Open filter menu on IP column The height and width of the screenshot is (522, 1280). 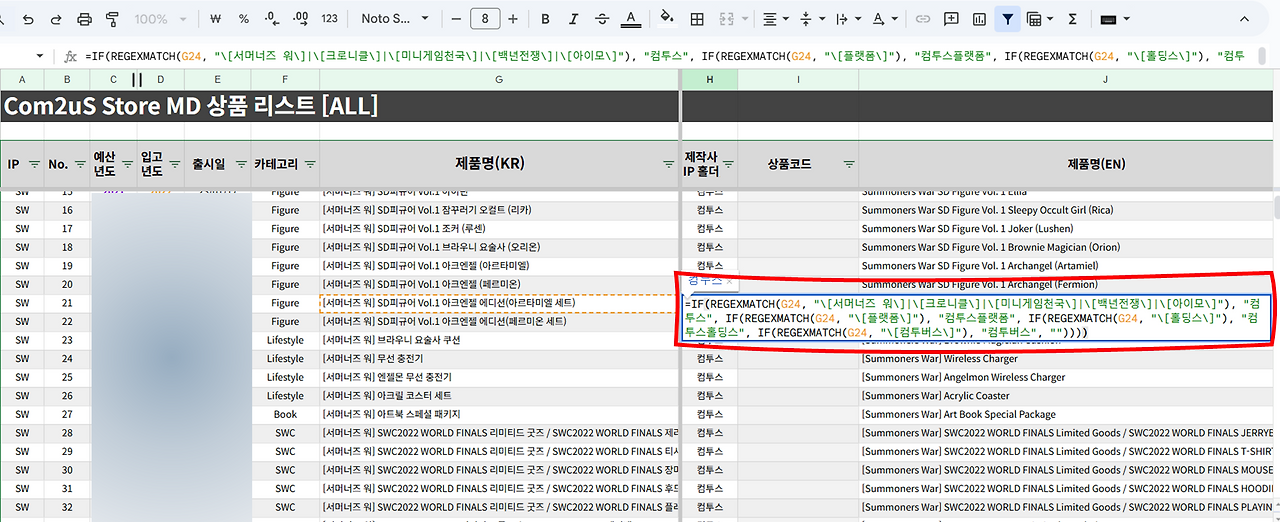coord(35,164)
